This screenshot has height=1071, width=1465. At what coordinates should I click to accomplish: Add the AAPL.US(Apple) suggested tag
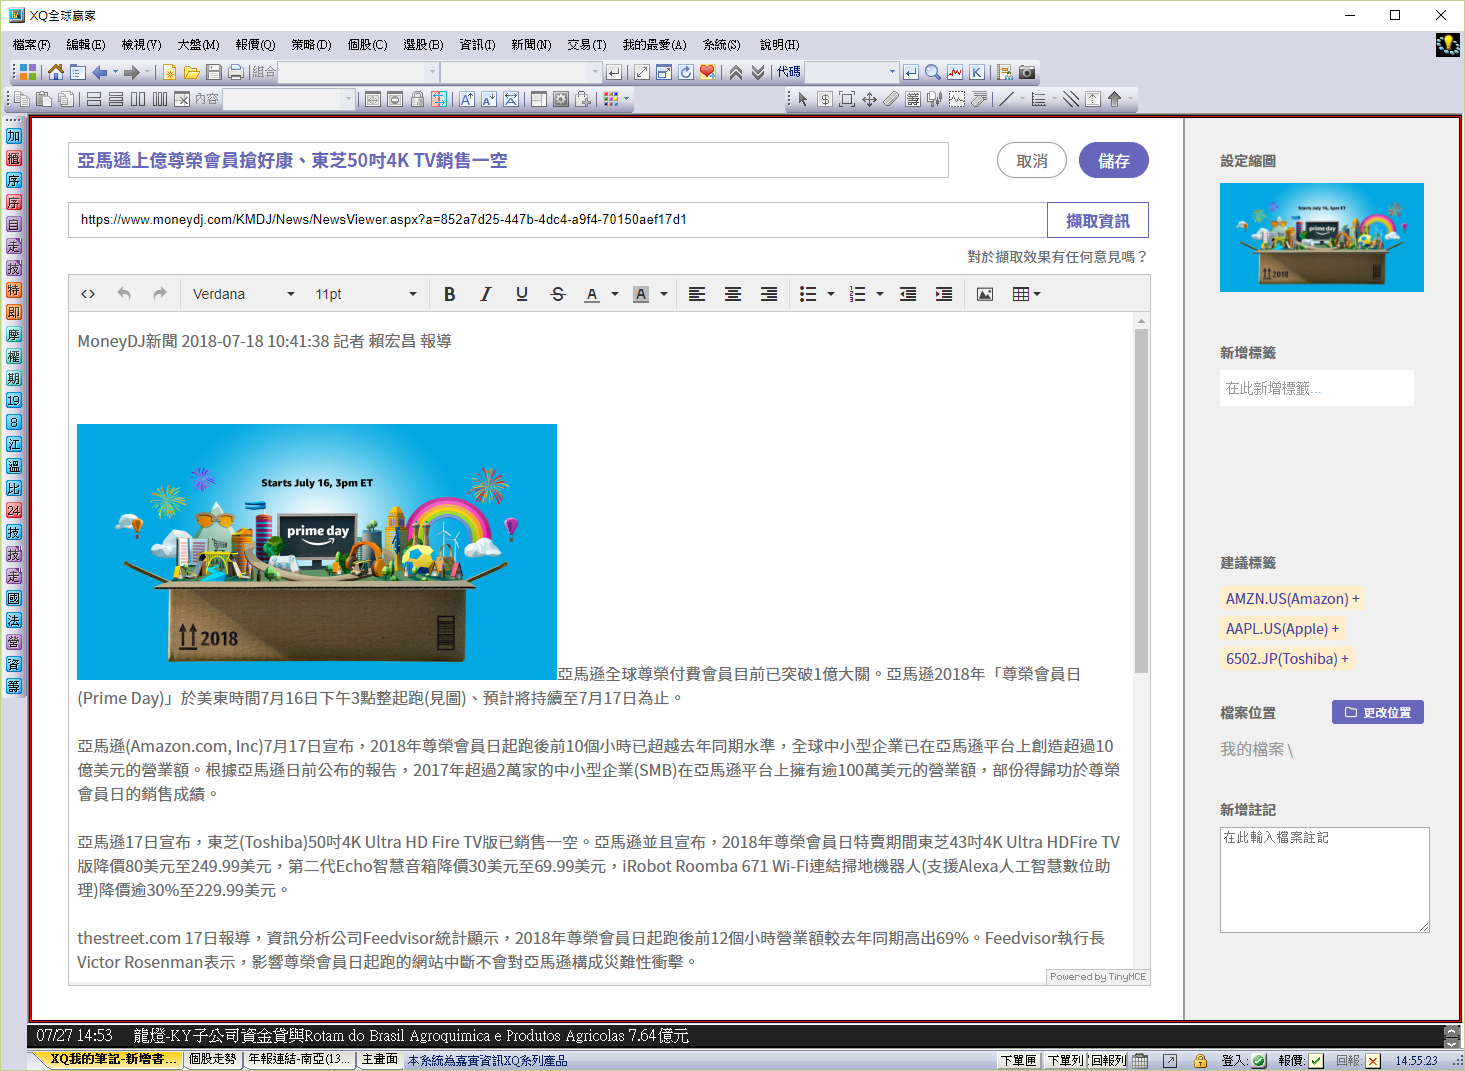tap(1282, 628)
